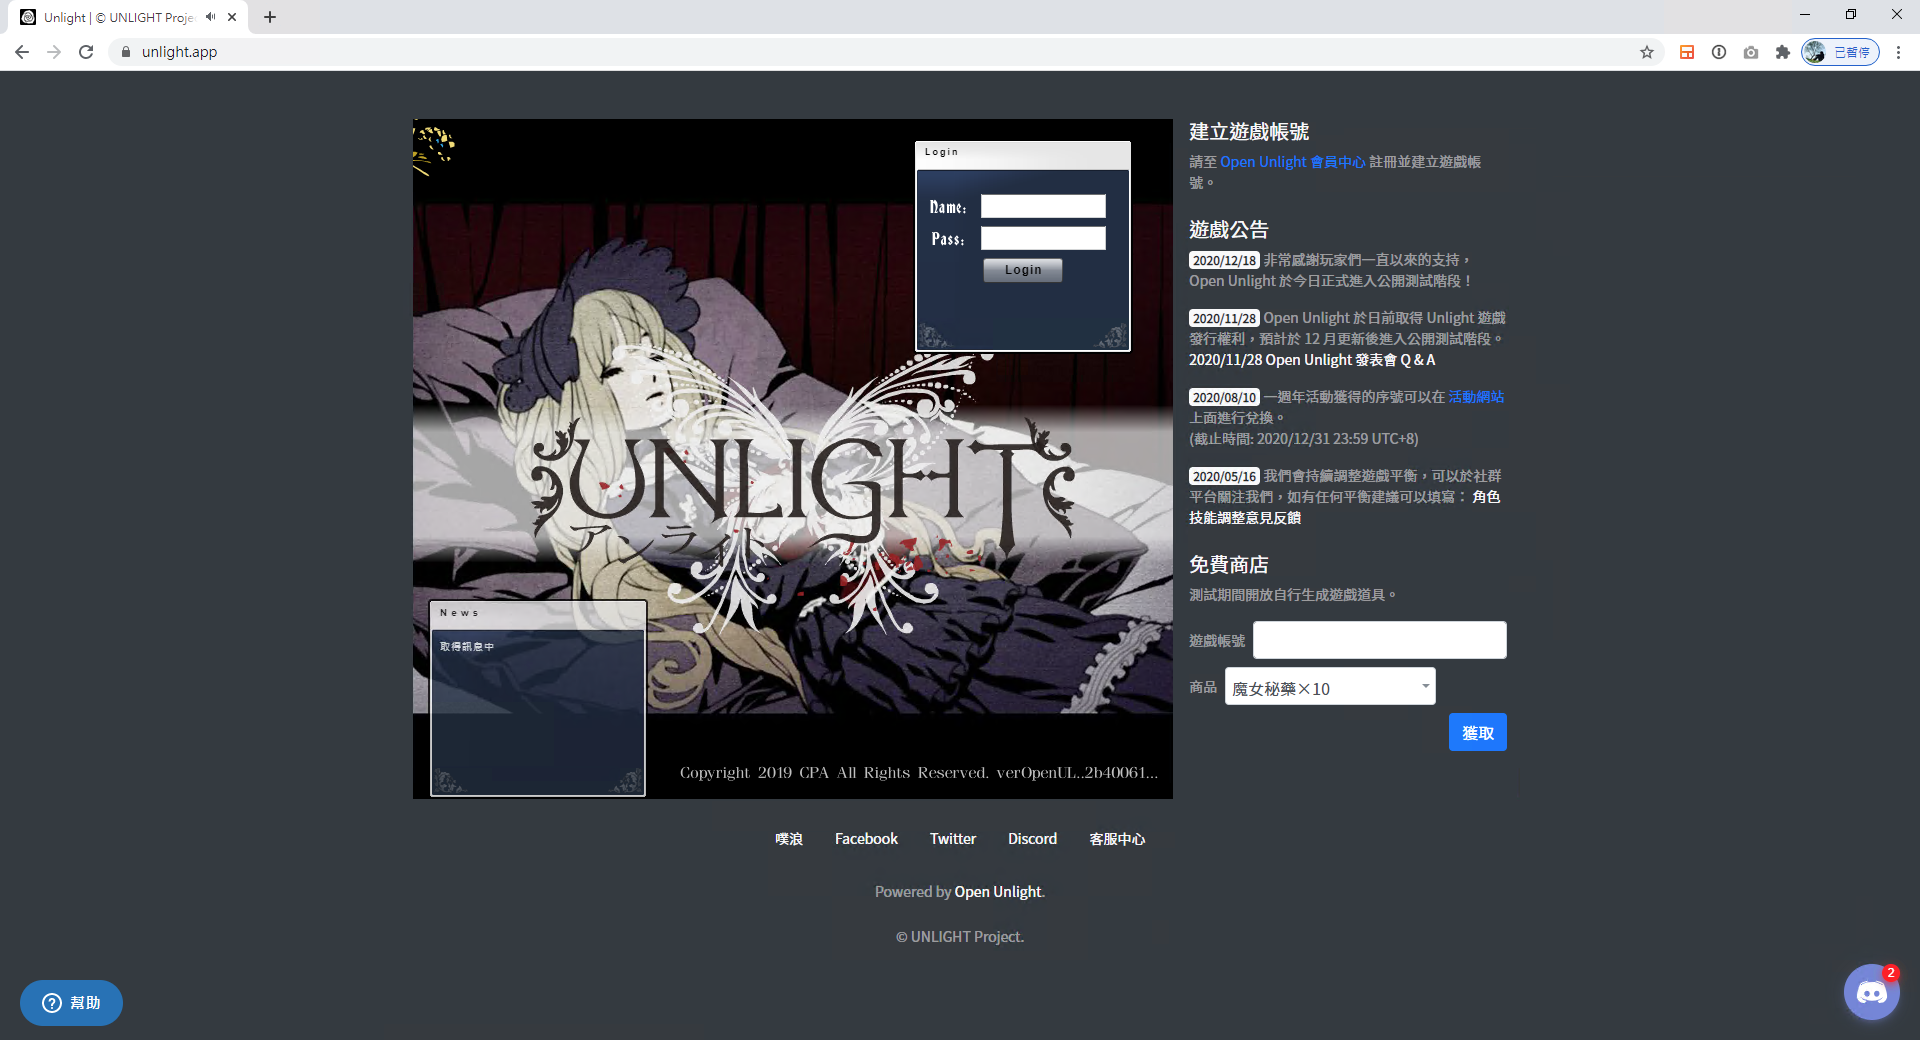Click the blue 獲取 button
Screen dimensions: 1920x1040
1478,732
